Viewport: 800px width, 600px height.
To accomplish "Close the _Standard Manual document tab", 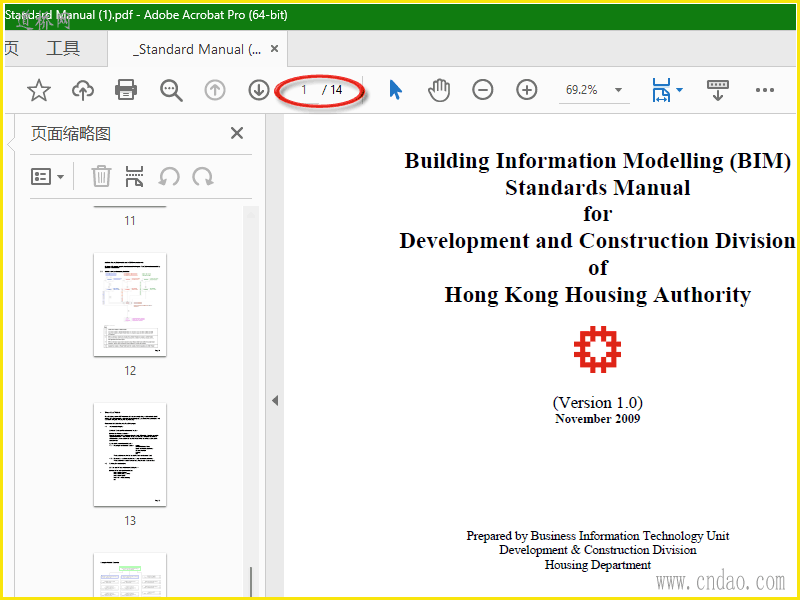I will click(274, 48).
